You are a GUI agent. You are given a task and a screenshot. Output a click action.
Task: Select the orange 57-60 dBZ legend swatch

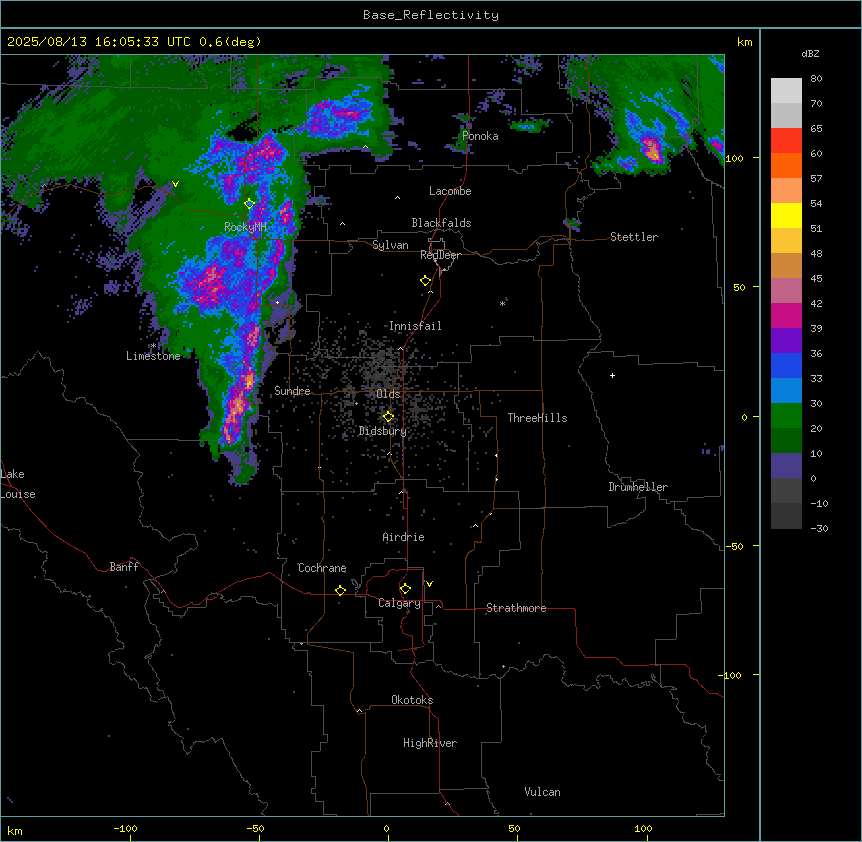[786, 165]
